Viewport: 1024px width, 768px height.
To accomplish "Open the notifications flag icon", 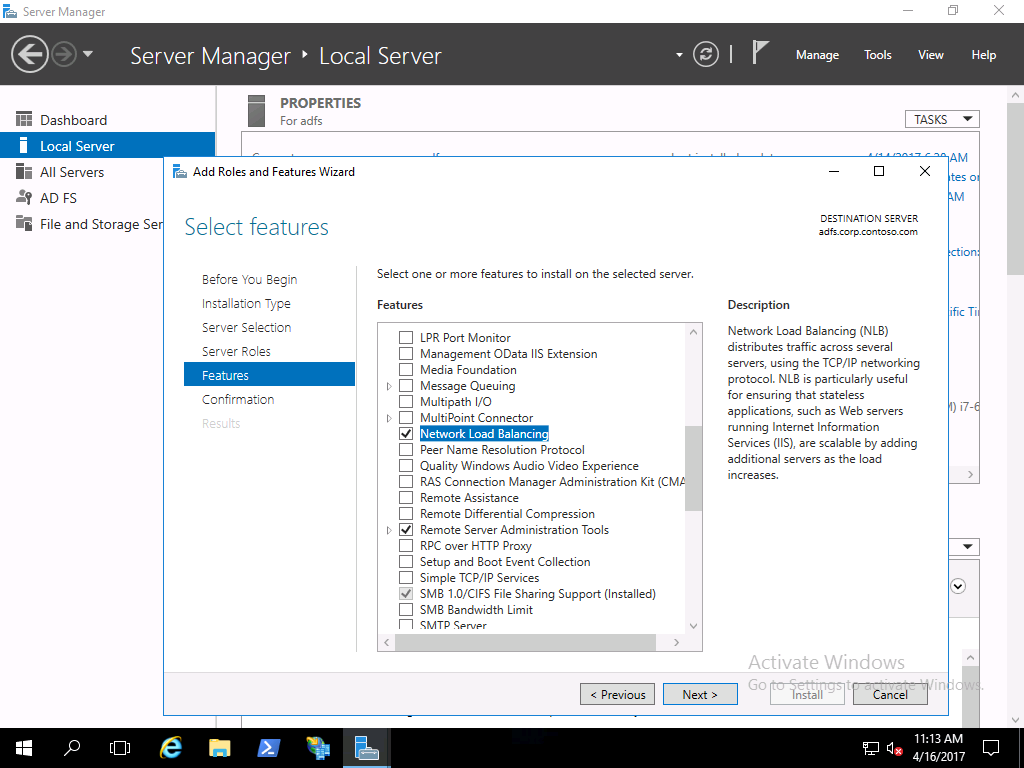I will [x=760, y=53].
